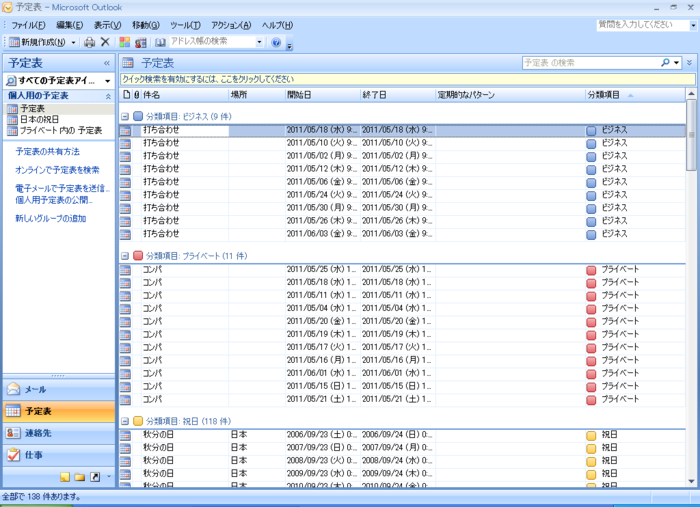Open the ファイル menu
The image size is (700, 507).
coord(28,25)
